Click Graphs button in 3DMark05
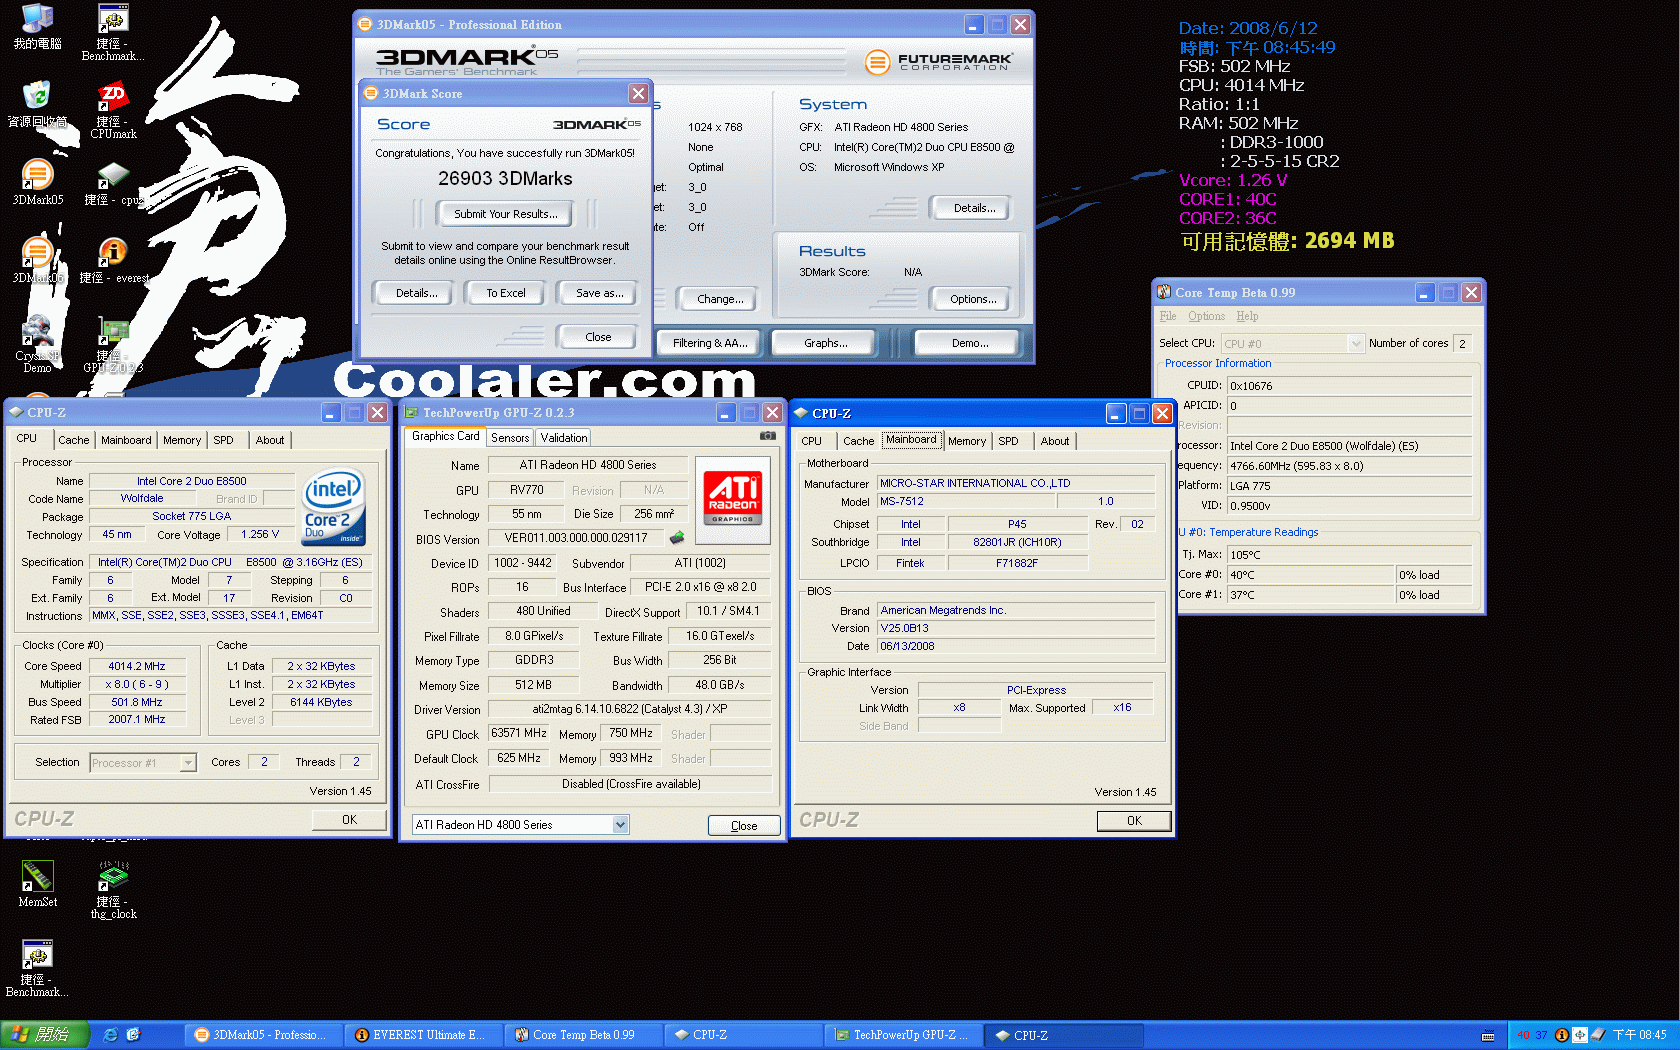This screenshot has width=1680, height=1050. point(825,343)
